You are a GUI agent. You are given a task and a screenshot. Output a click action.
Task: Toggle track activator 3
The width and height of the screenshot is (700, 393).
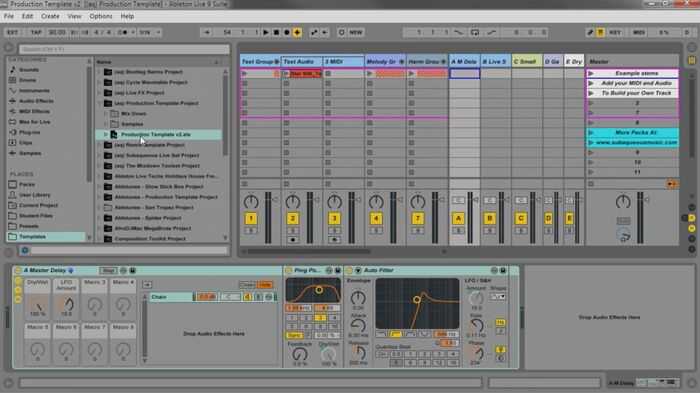pyautogui.click(x=334, y=218)
